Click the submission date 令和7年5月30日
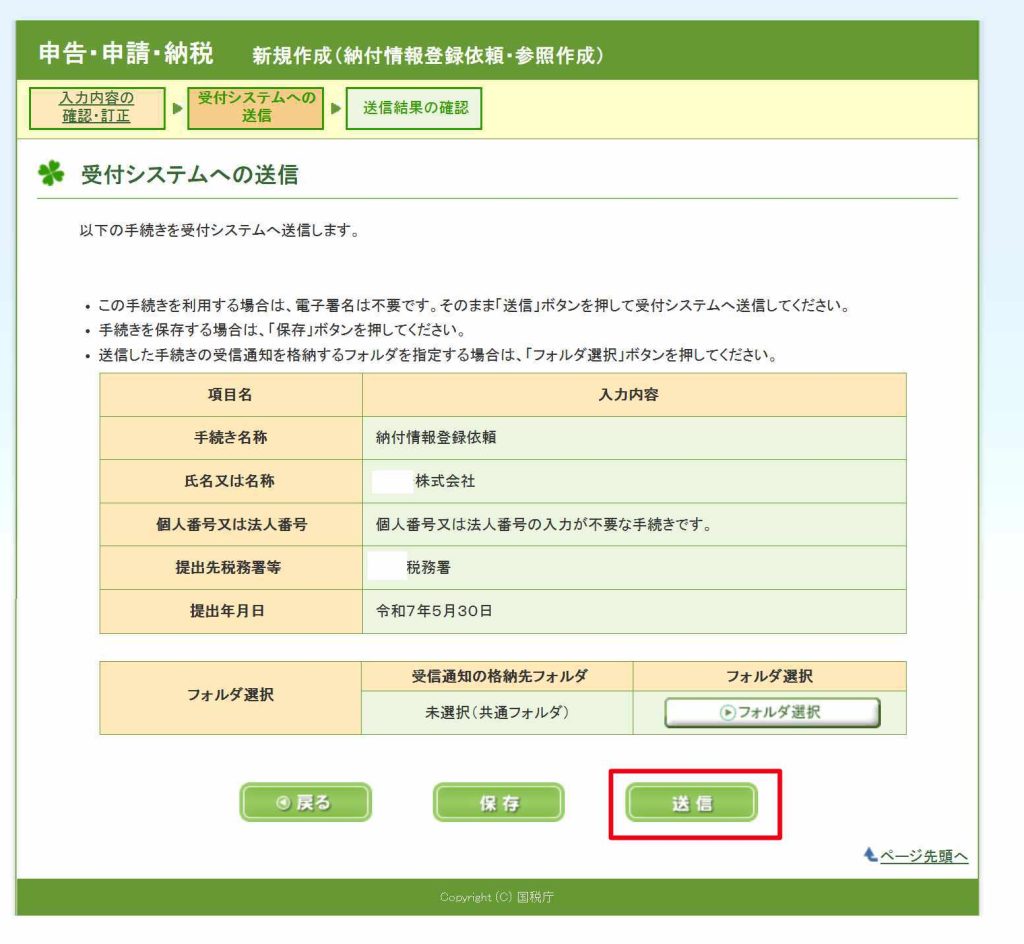Screen dimensions: 1024x944 [x=434, y=611]
